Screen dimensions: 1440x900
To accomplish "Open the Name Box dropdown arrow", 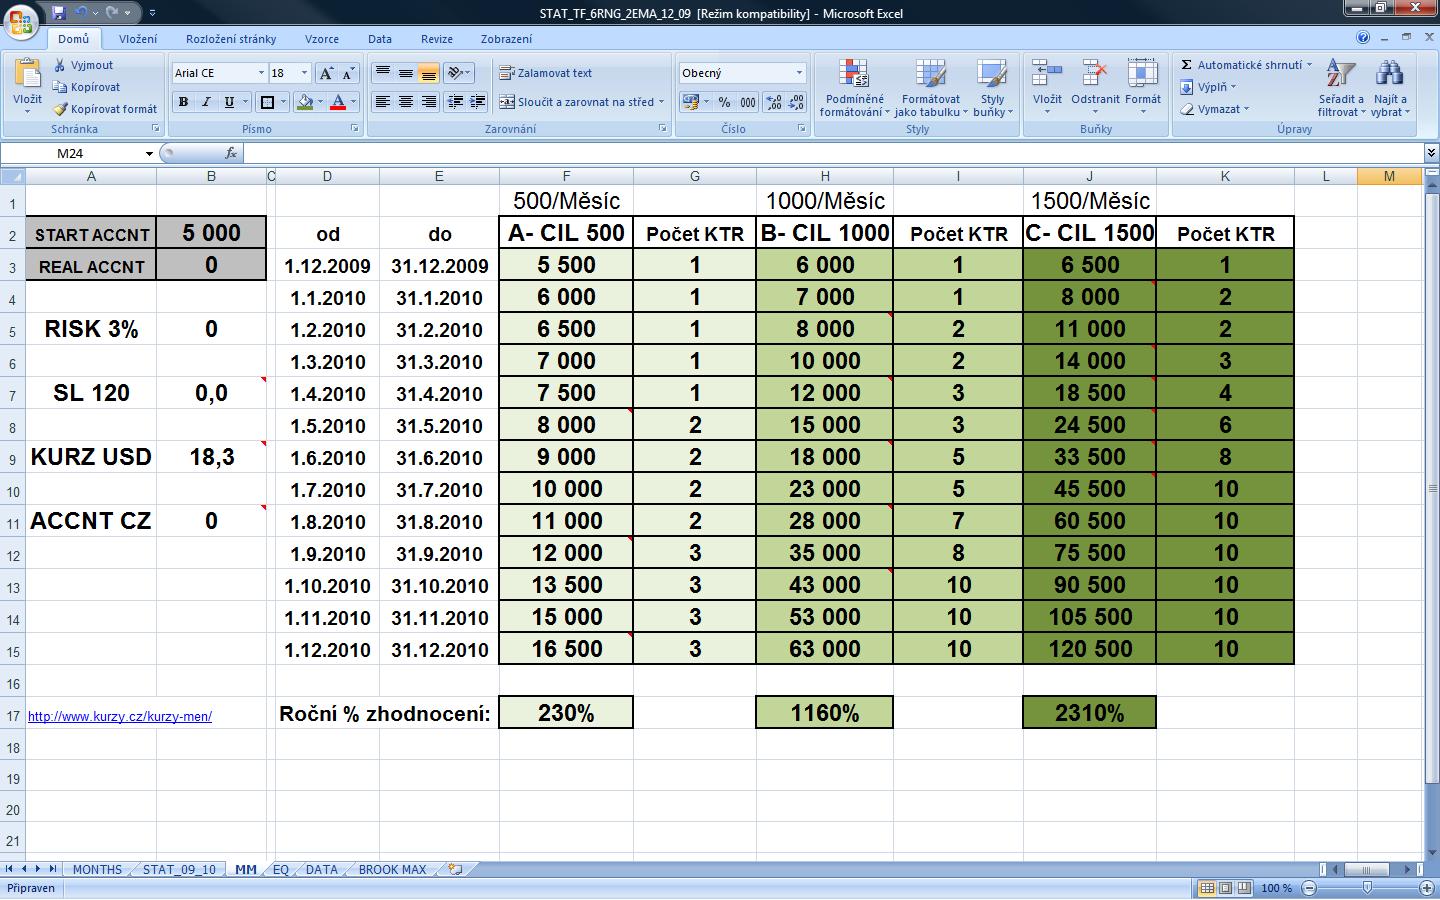I will [149, 153].
